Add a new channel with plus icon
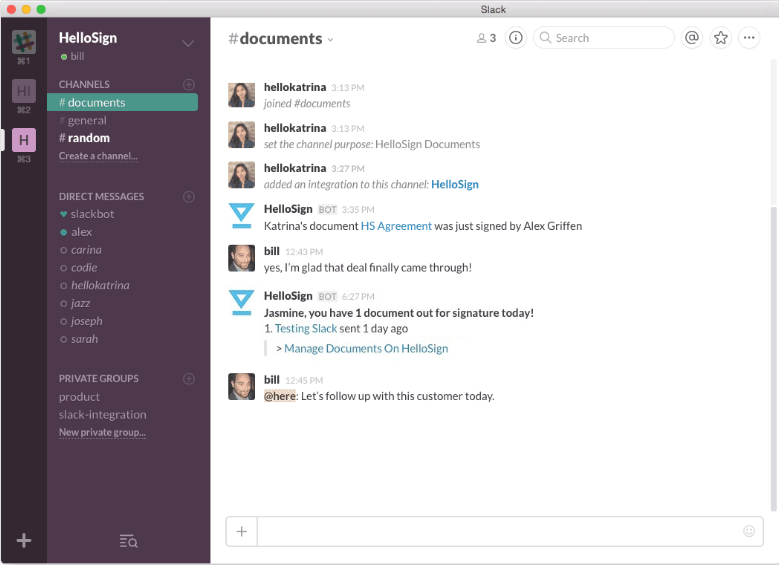 pos(189,84)
